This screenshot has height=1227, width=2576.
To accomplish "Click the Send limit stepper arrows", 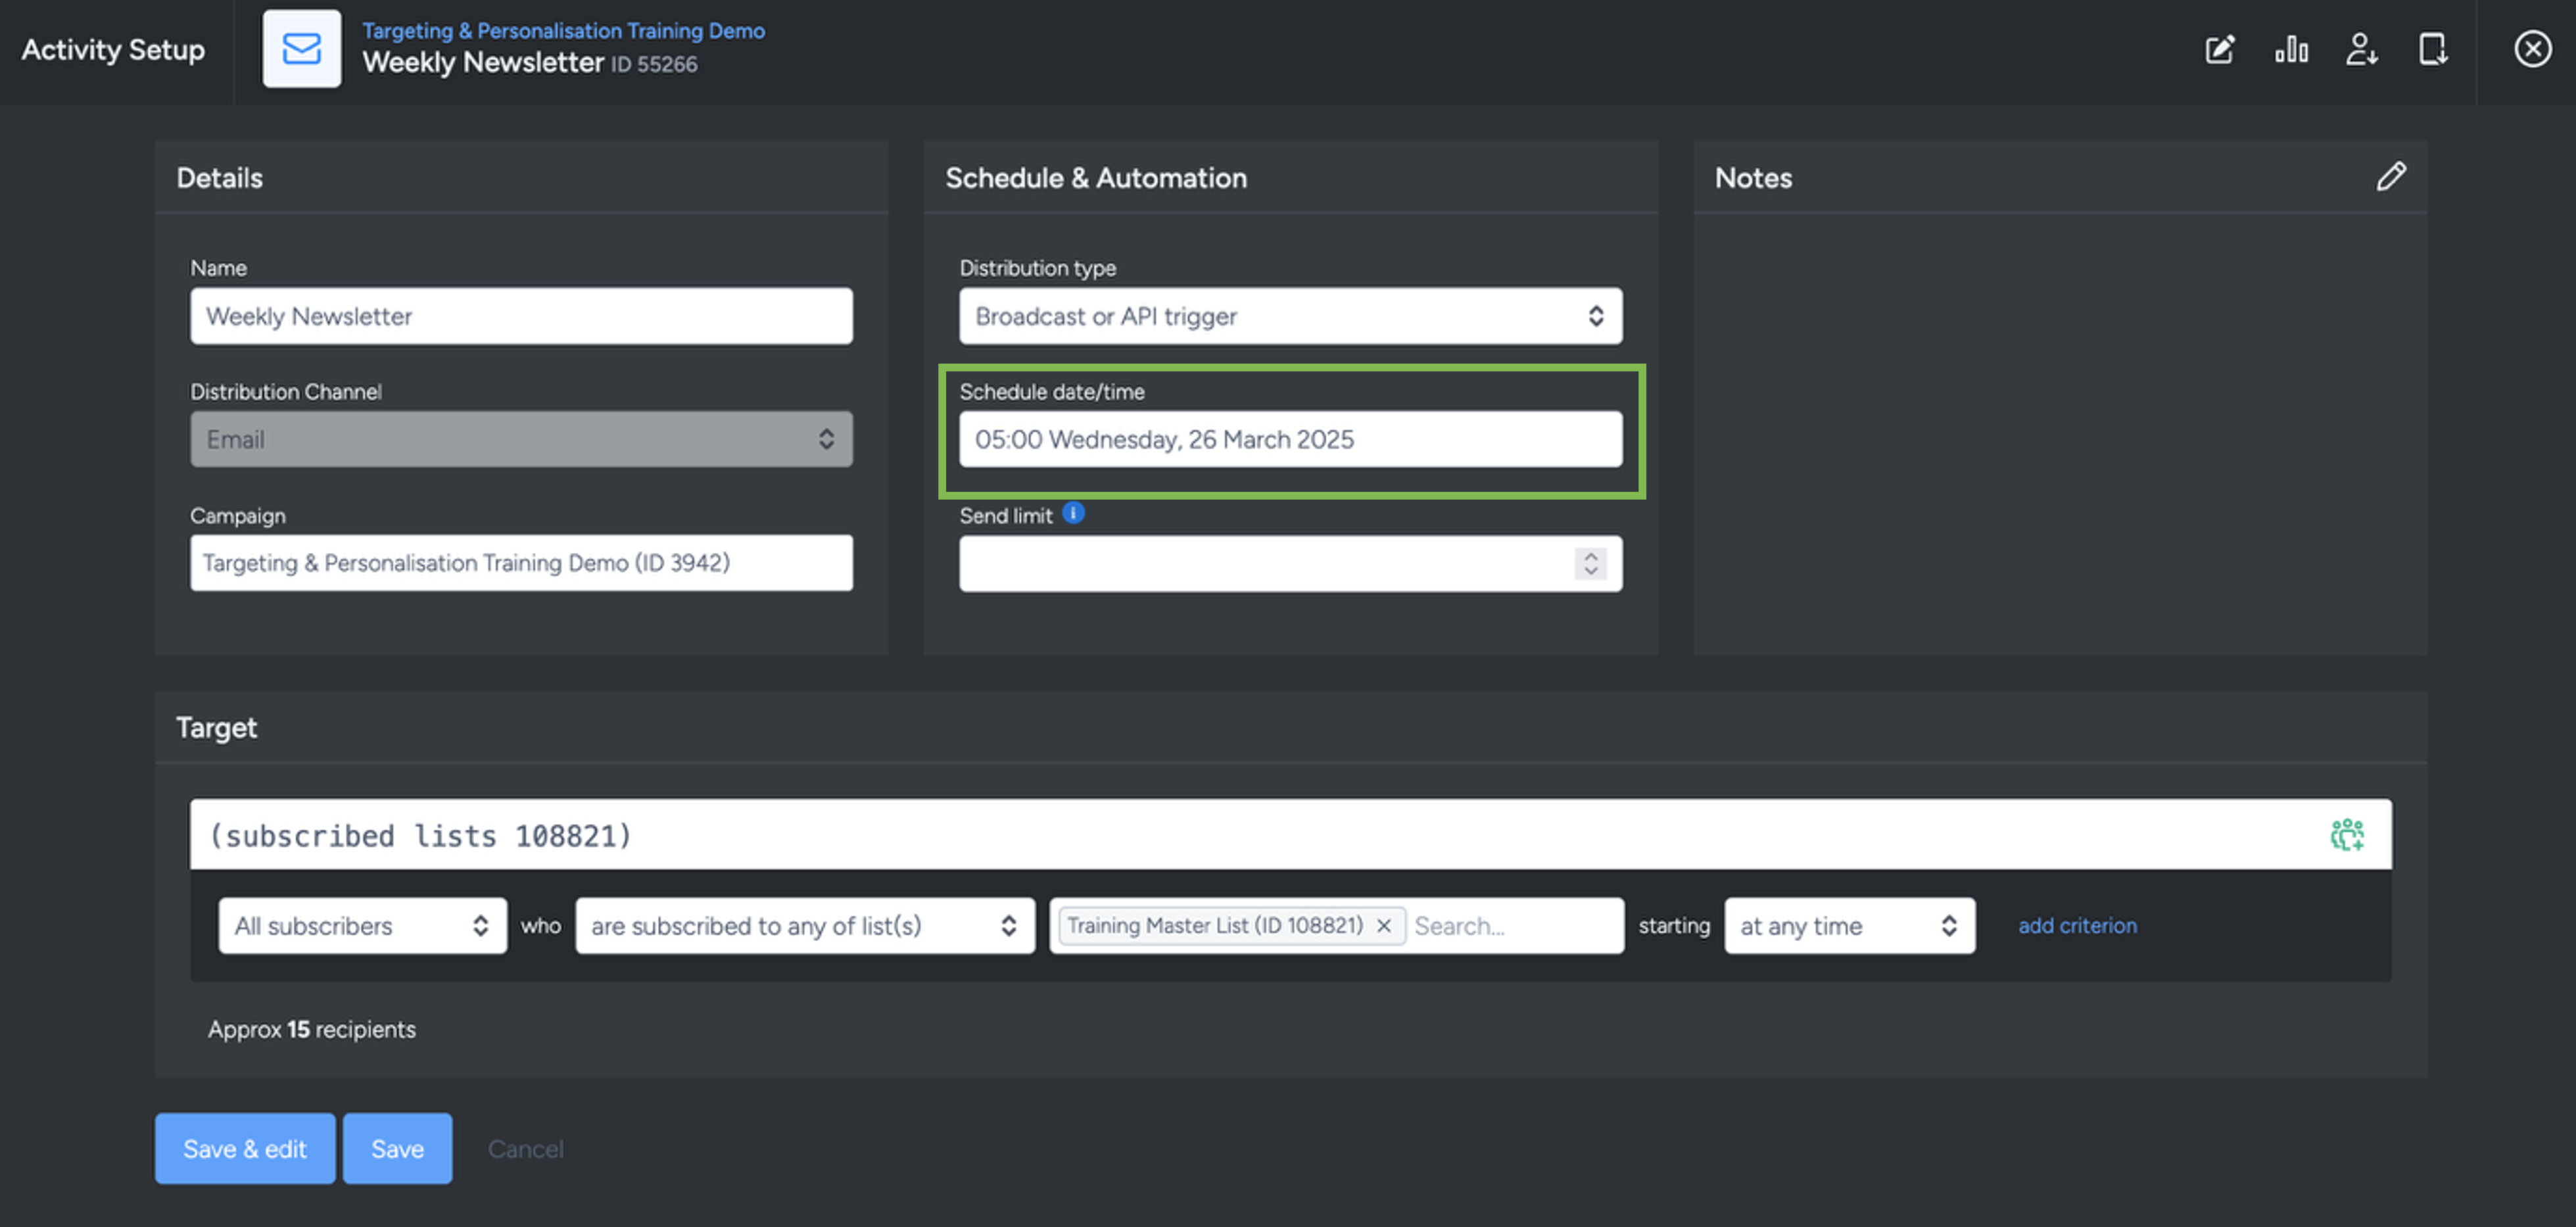I will (x=1590, y=563).
